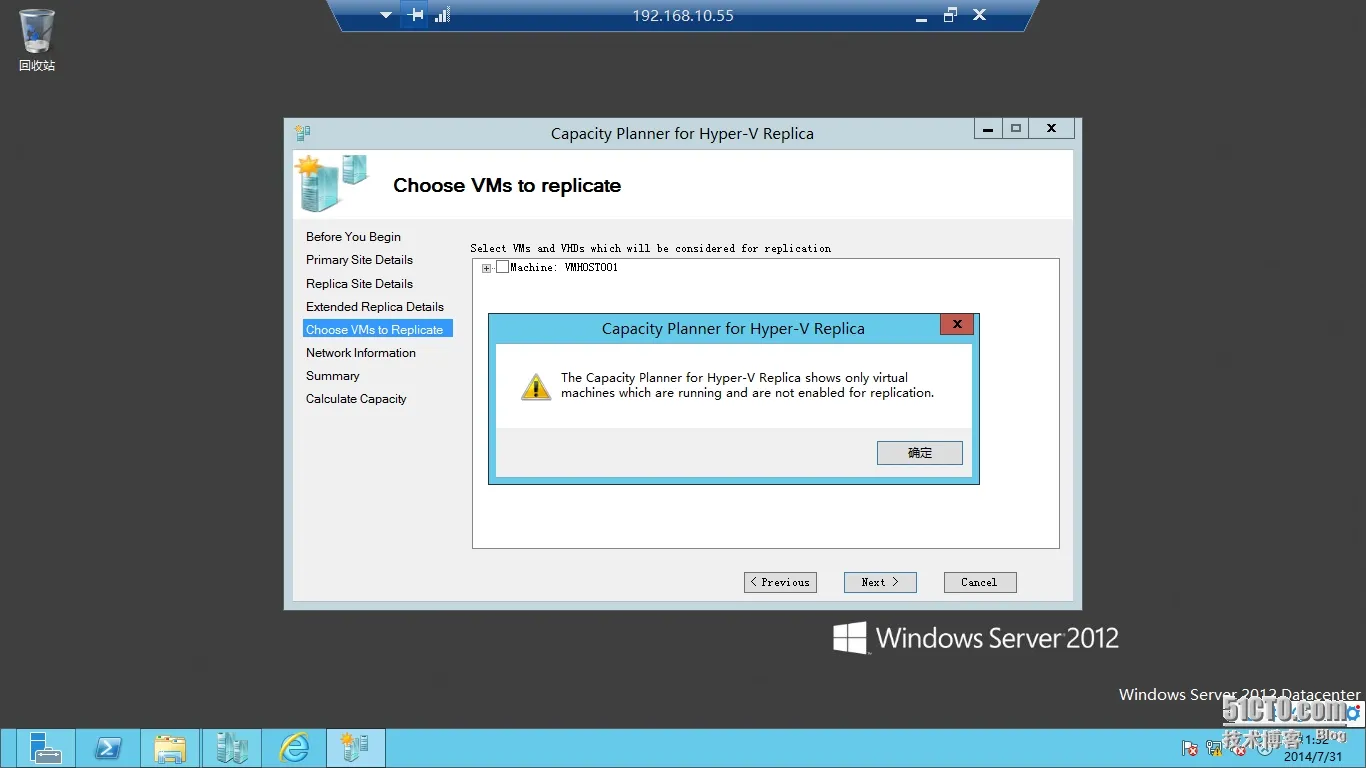This screenshot has width=1366, height=768.
Task: Select the Choose VMs to Replicate step
Action: click(378, 329)
